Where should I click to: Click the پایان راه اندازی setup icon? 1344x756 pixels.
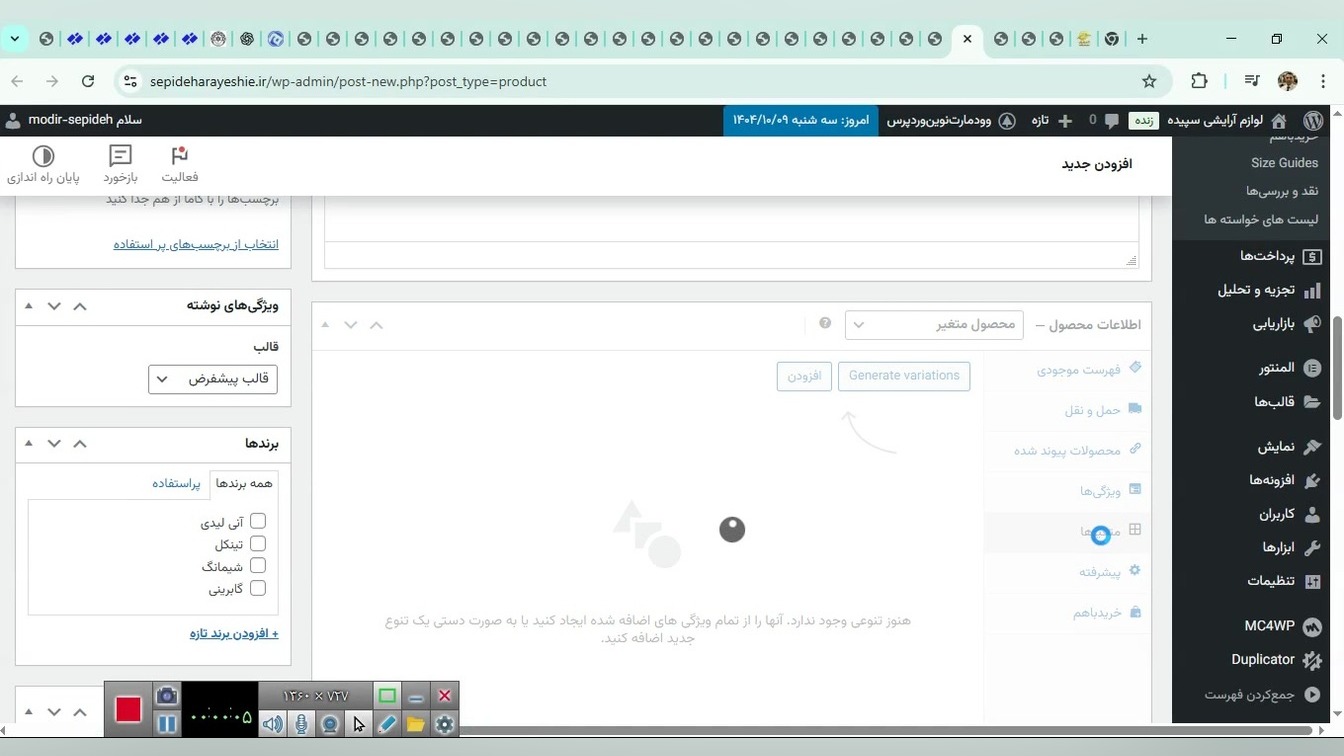click(43, 156)
